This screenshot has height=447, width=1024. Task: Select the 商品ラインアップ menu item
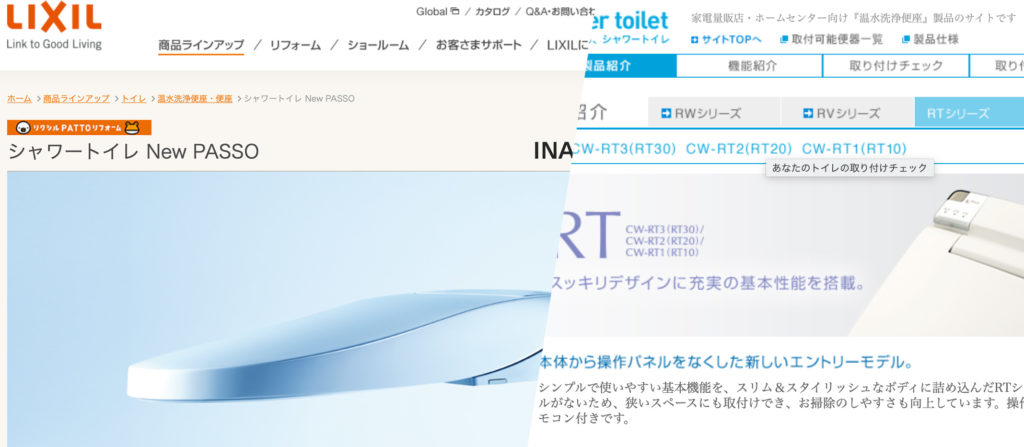pos(201,45)
